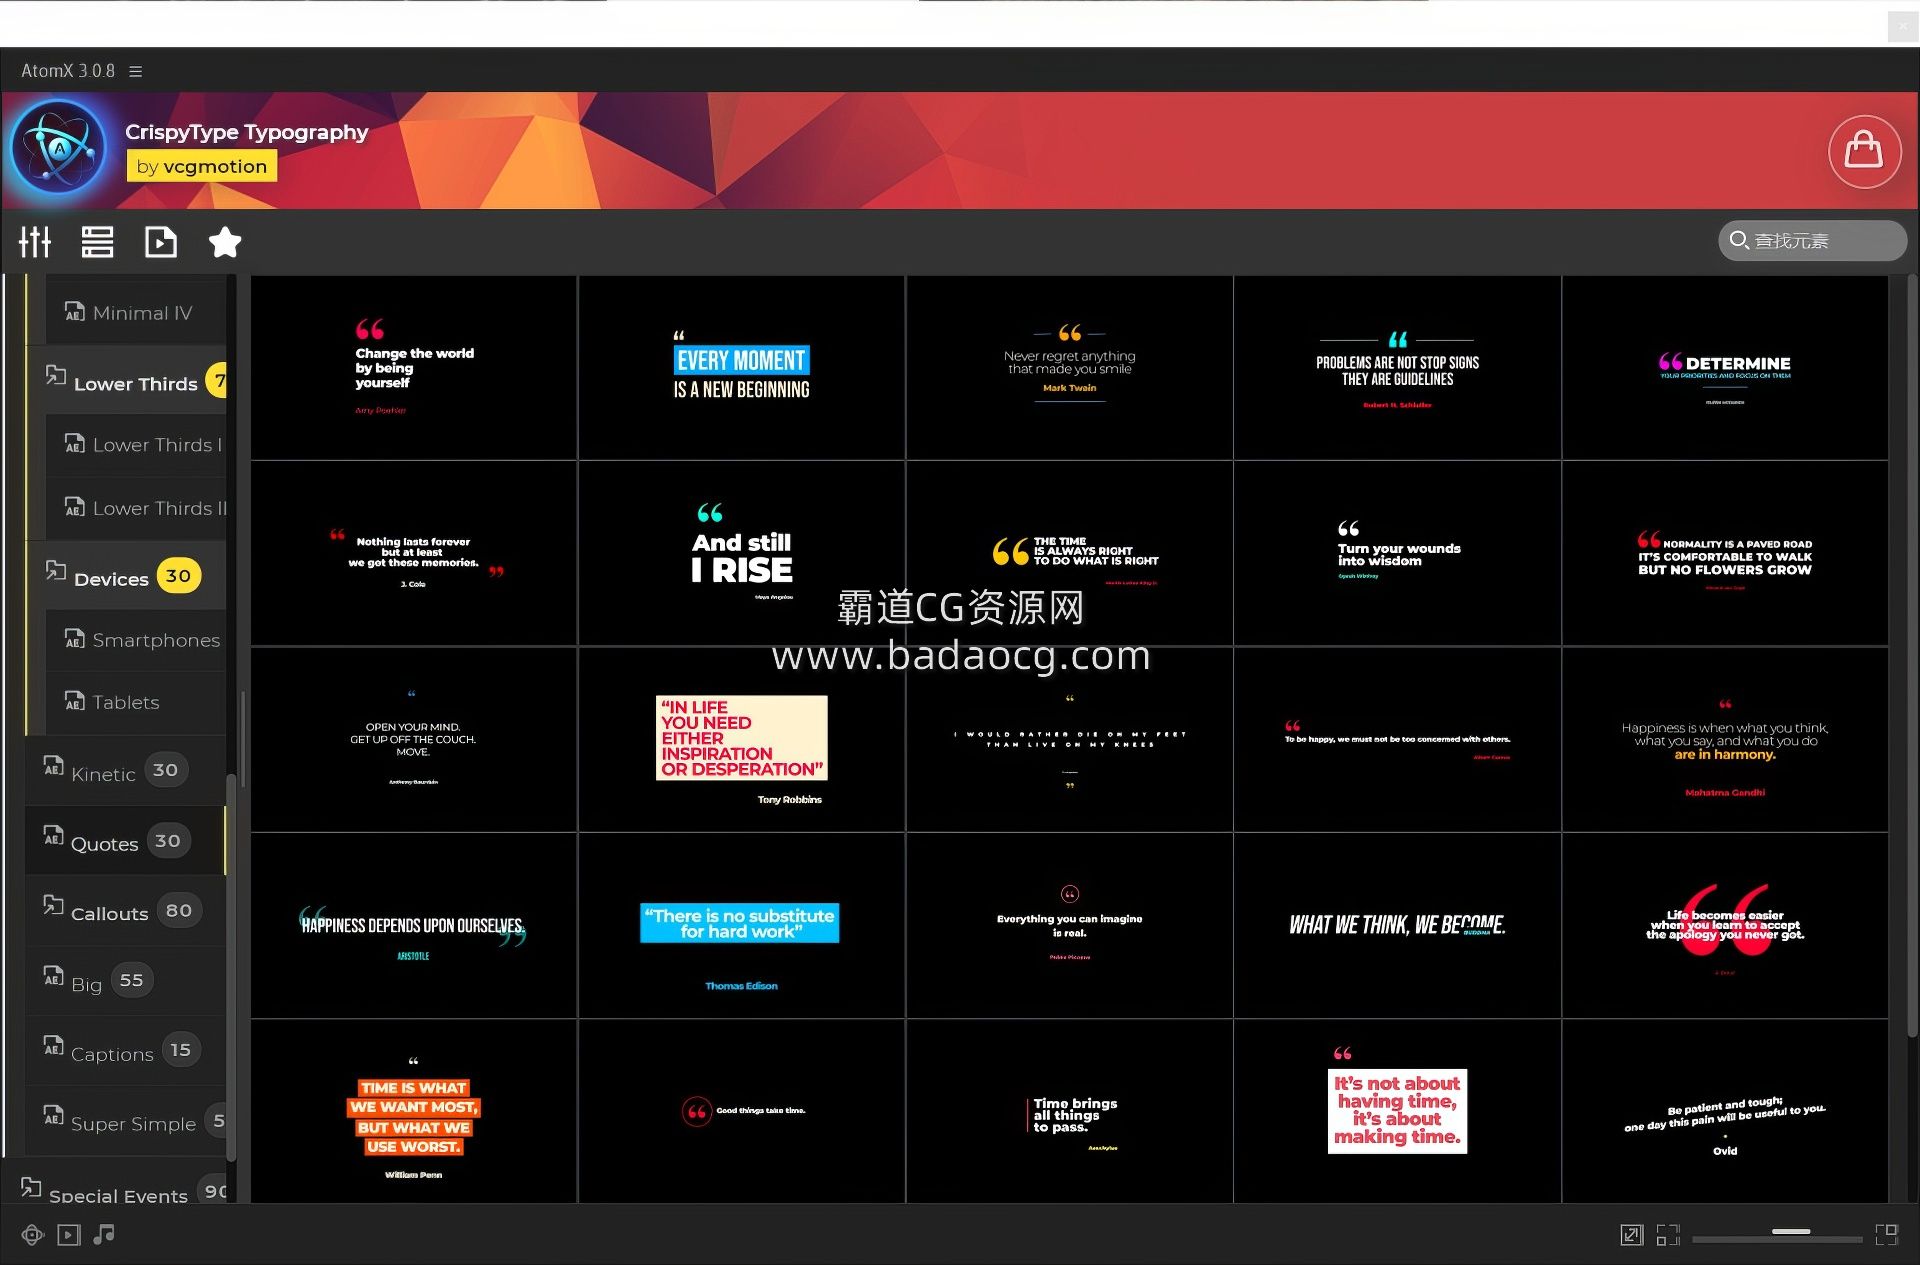
Task: Select the Mark Twain quote preset
Action: pyautogui.click(x=1069, y=368)
